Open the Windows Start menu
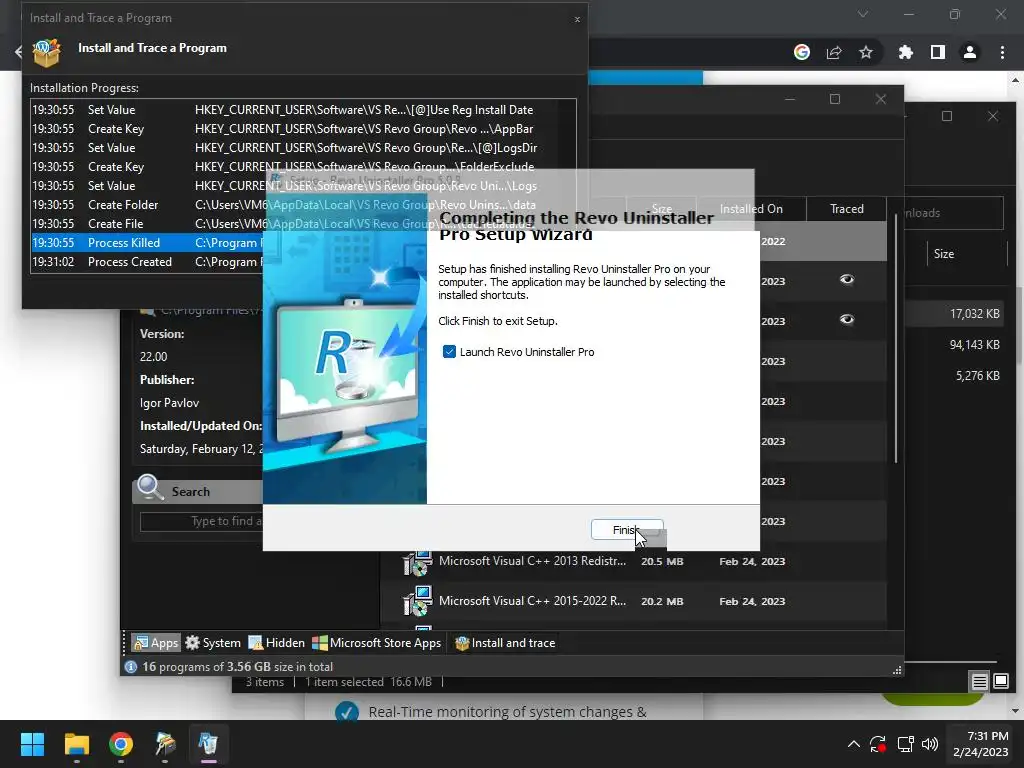 32,744
